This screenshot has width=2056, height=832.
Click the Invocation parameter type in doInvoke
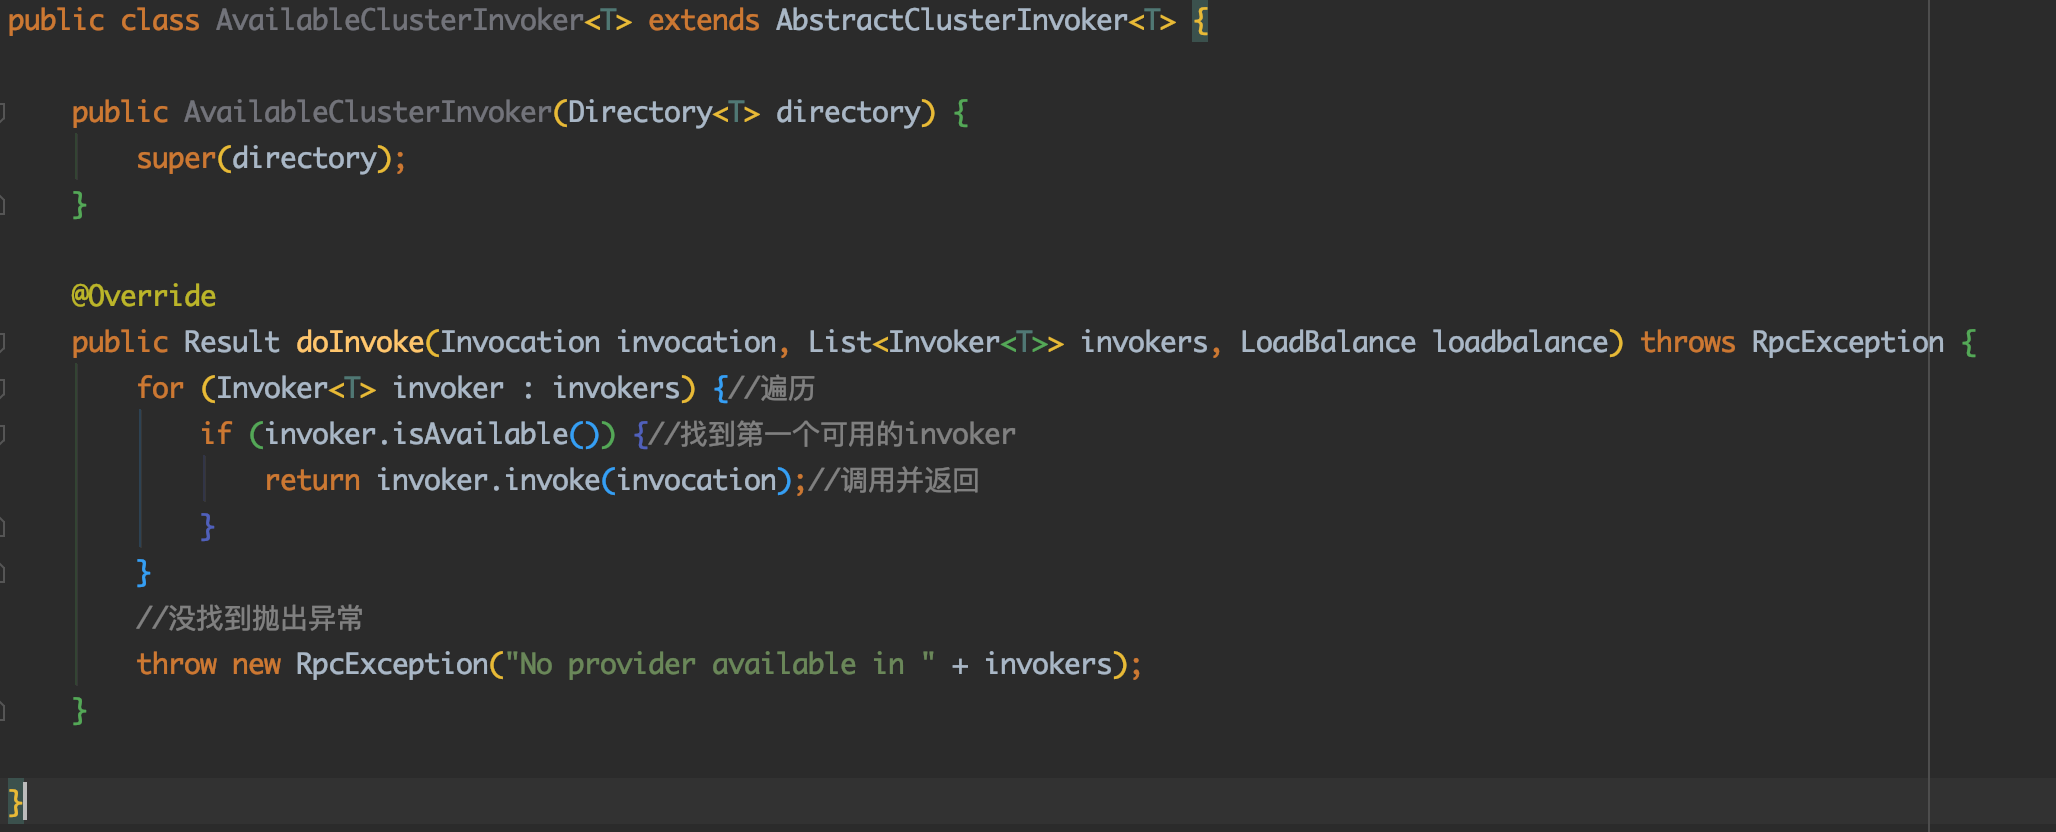pyautogui.click(x=520, y=342)
